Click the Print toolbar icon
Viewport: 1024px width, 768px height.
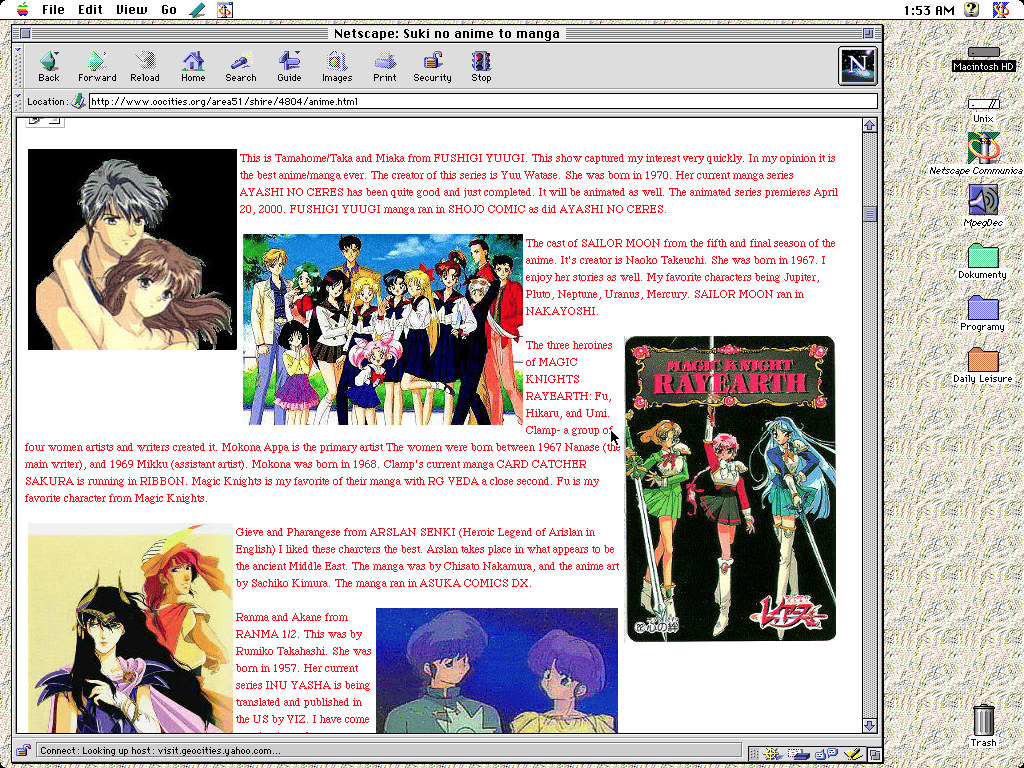384,66
